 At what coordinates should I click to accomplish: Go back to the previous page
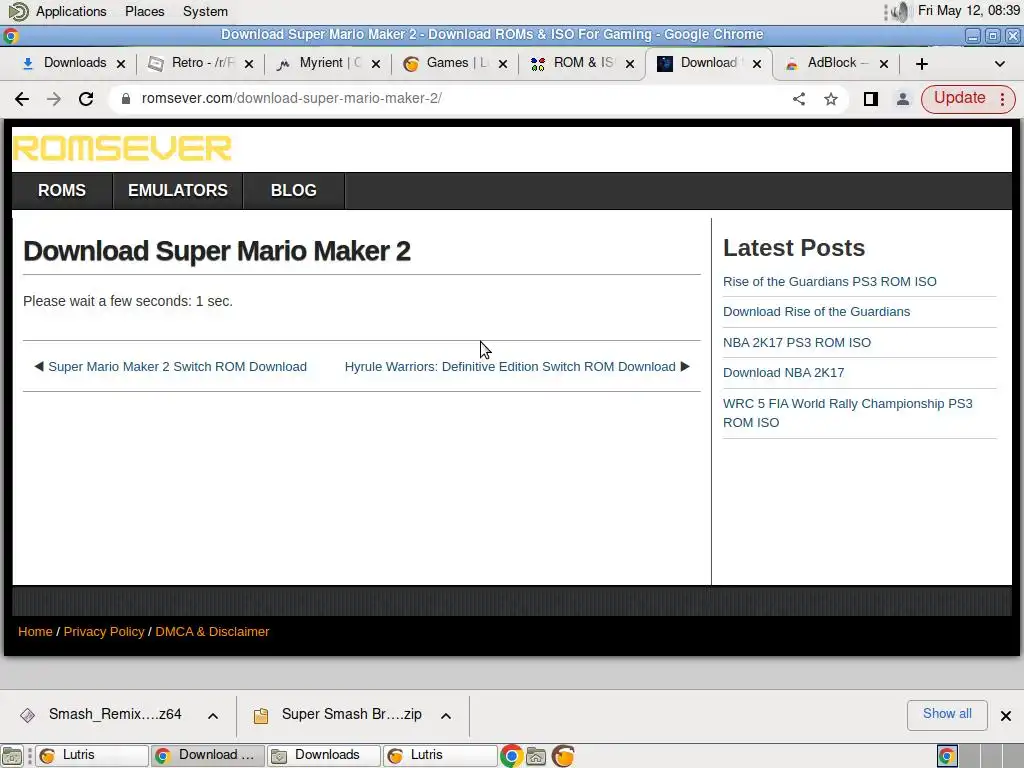22,99
